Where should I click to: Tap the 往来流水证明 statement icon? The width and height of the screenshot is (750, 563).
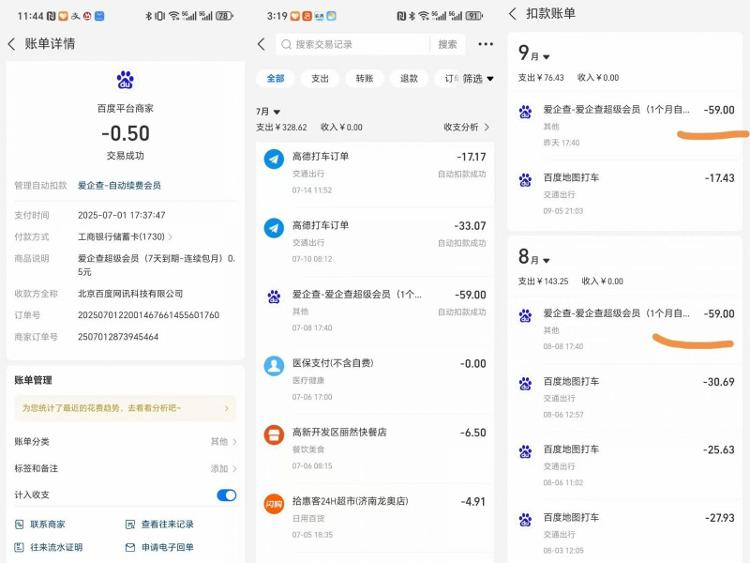[20, 547]
